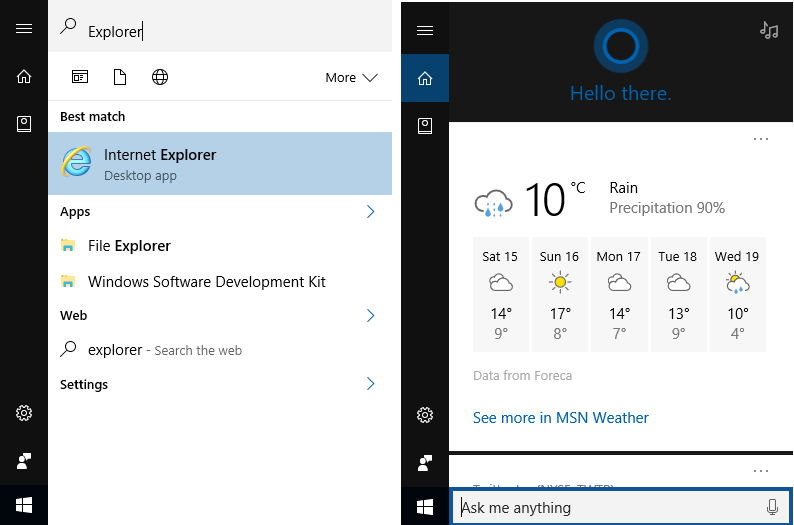Select Mon 17 forecast tile
Image resolution: width=794 pixels, height=525 pixels.
pos(619,294)
